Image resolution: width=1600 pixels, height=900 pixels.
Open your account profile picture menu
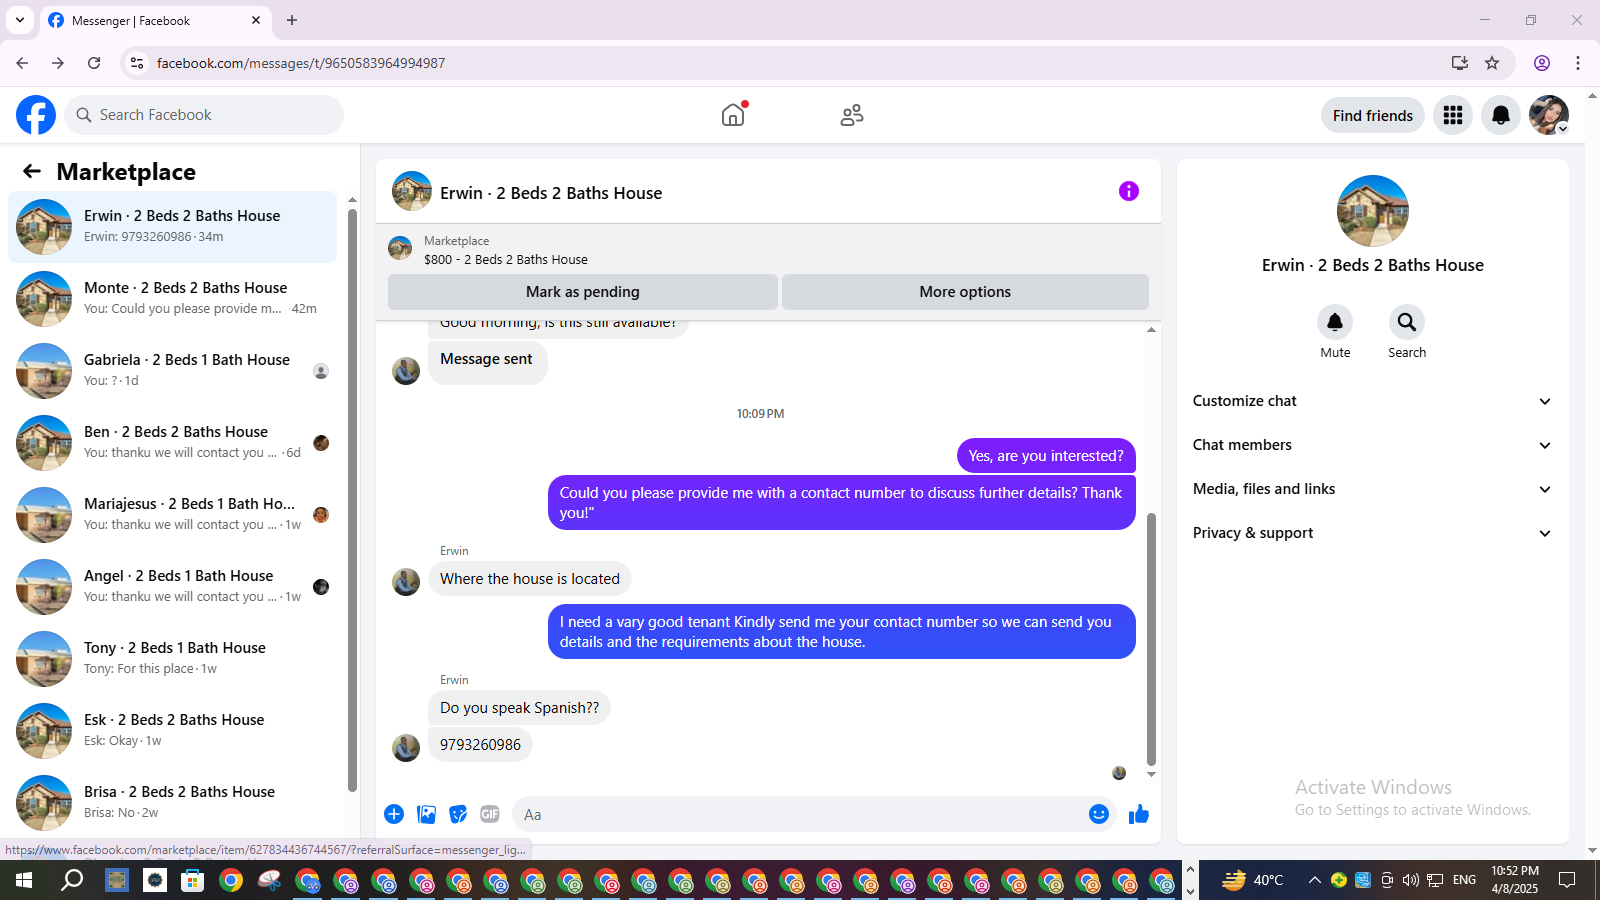[1549, 115]
